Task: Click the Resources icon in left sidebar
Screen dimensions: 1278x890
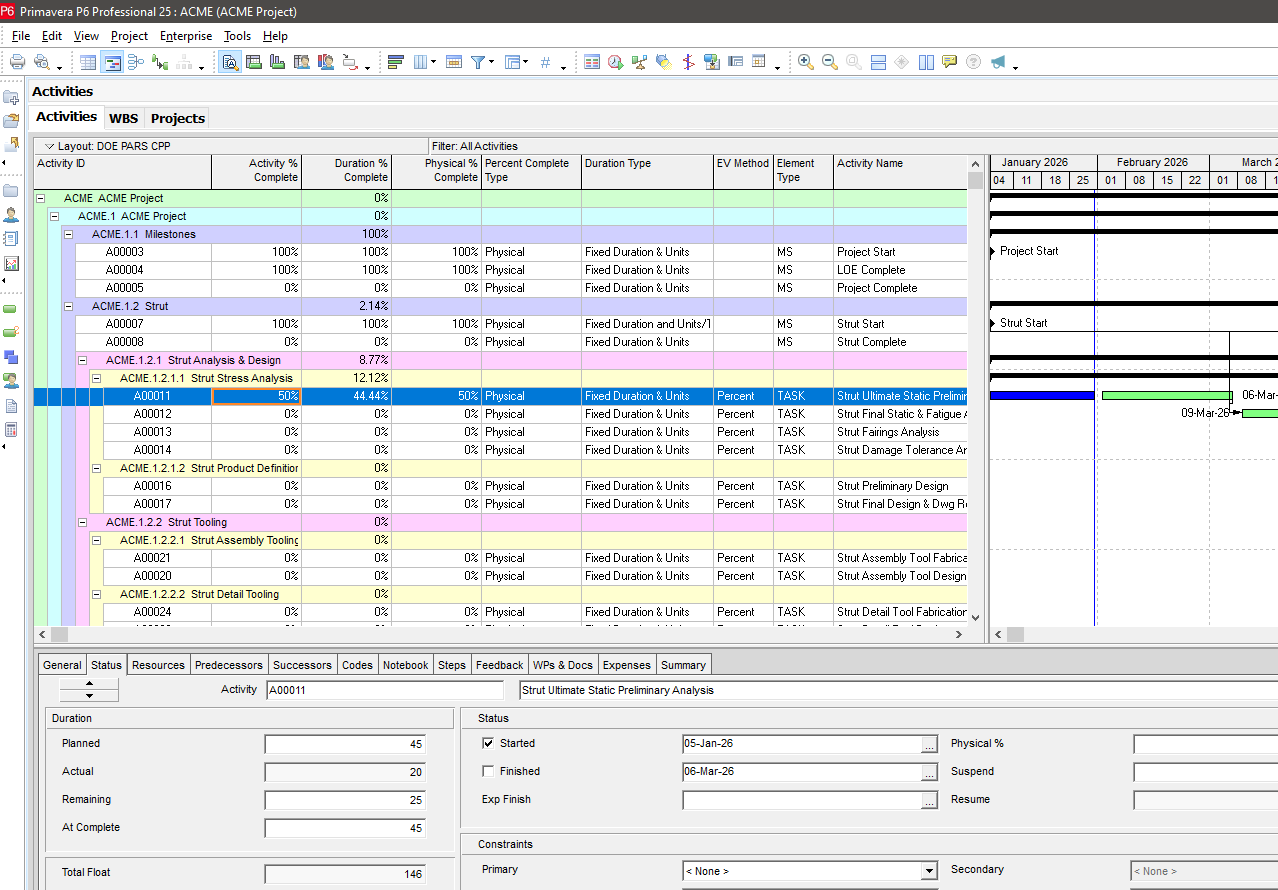Action: (11, 215)
